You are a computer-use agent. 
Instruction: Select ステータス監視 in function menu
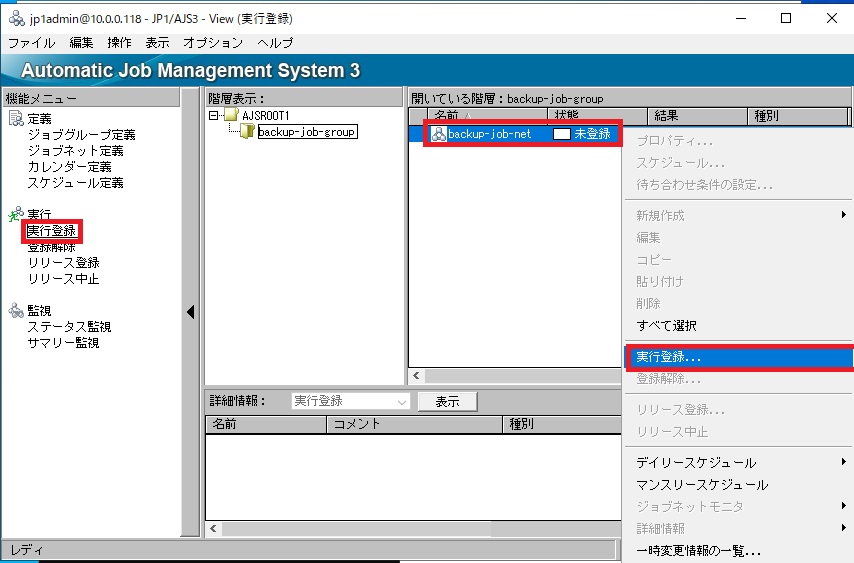(x=70, y=327)
